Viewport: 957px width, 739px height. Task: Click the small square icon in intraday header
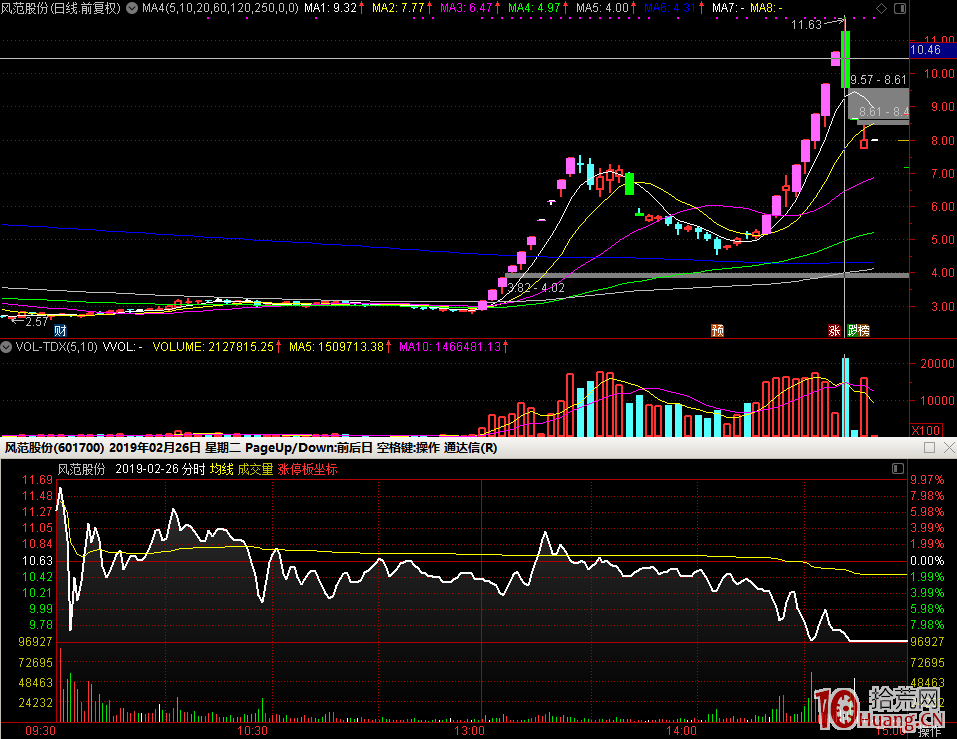point(897,469)
